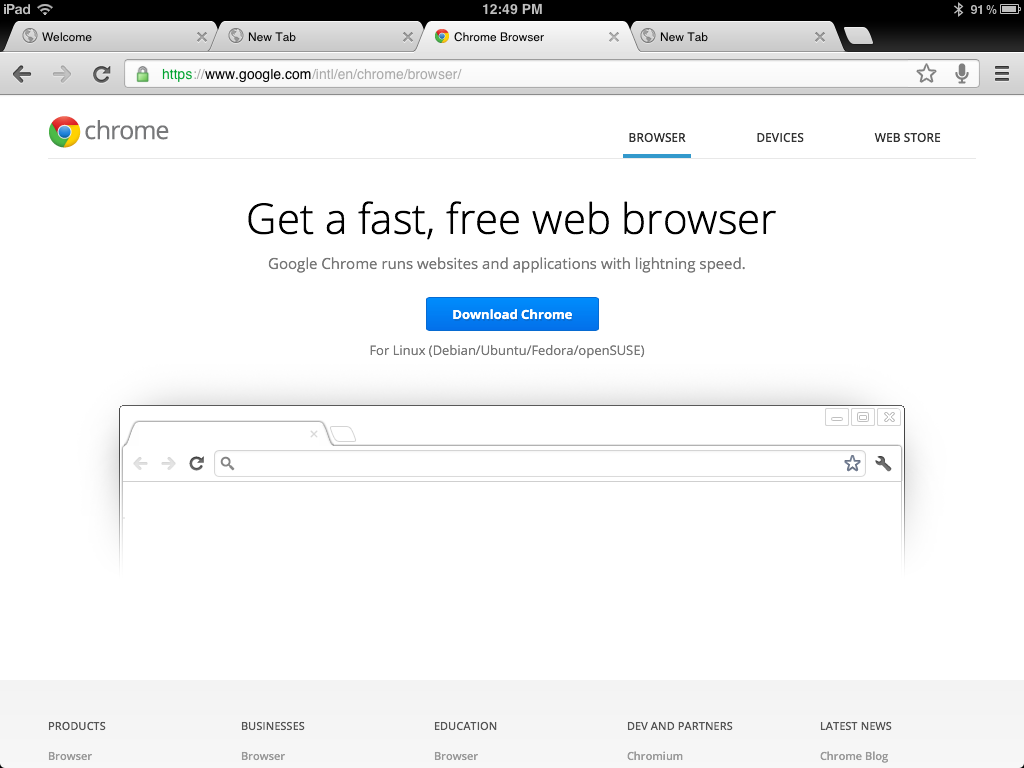
Task: Click the Chrome logo on the page
Action: pyautogui.click(x=108, y=132)
